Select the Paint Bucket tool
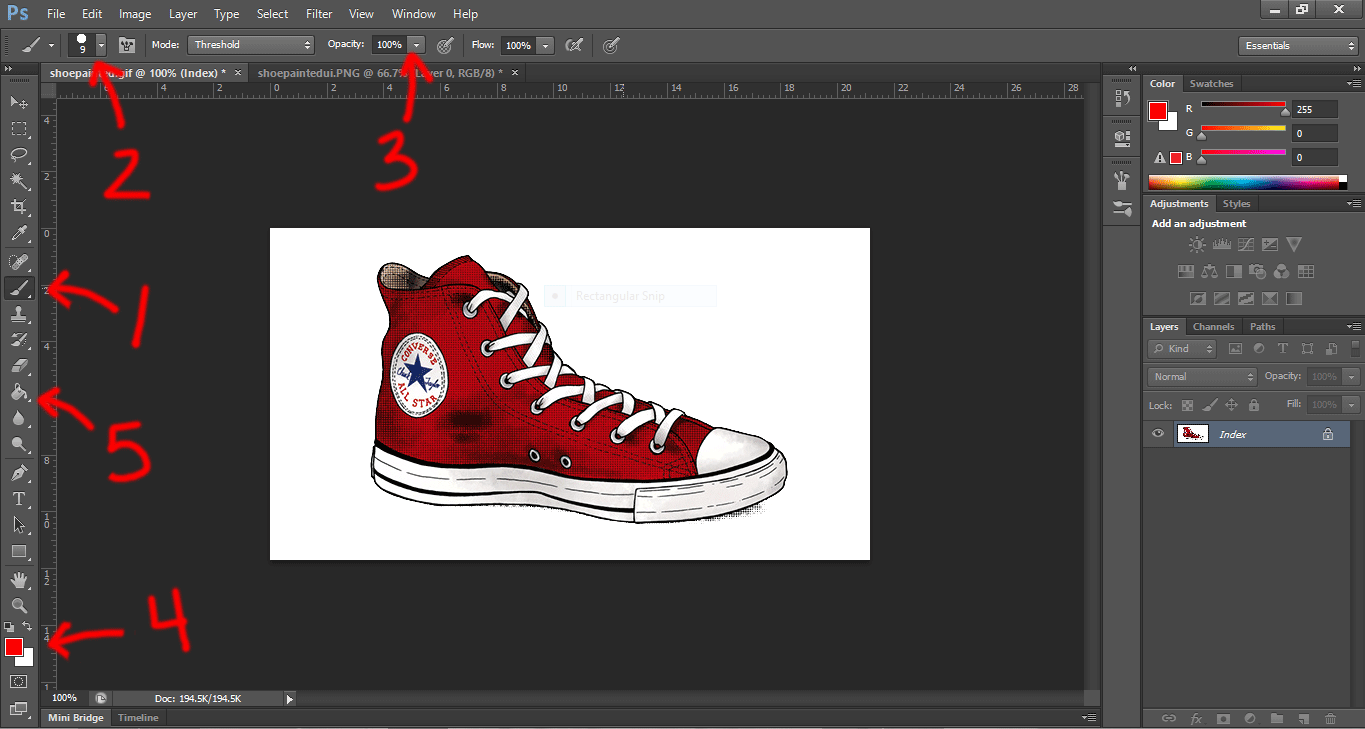 (x=19, y=392)
